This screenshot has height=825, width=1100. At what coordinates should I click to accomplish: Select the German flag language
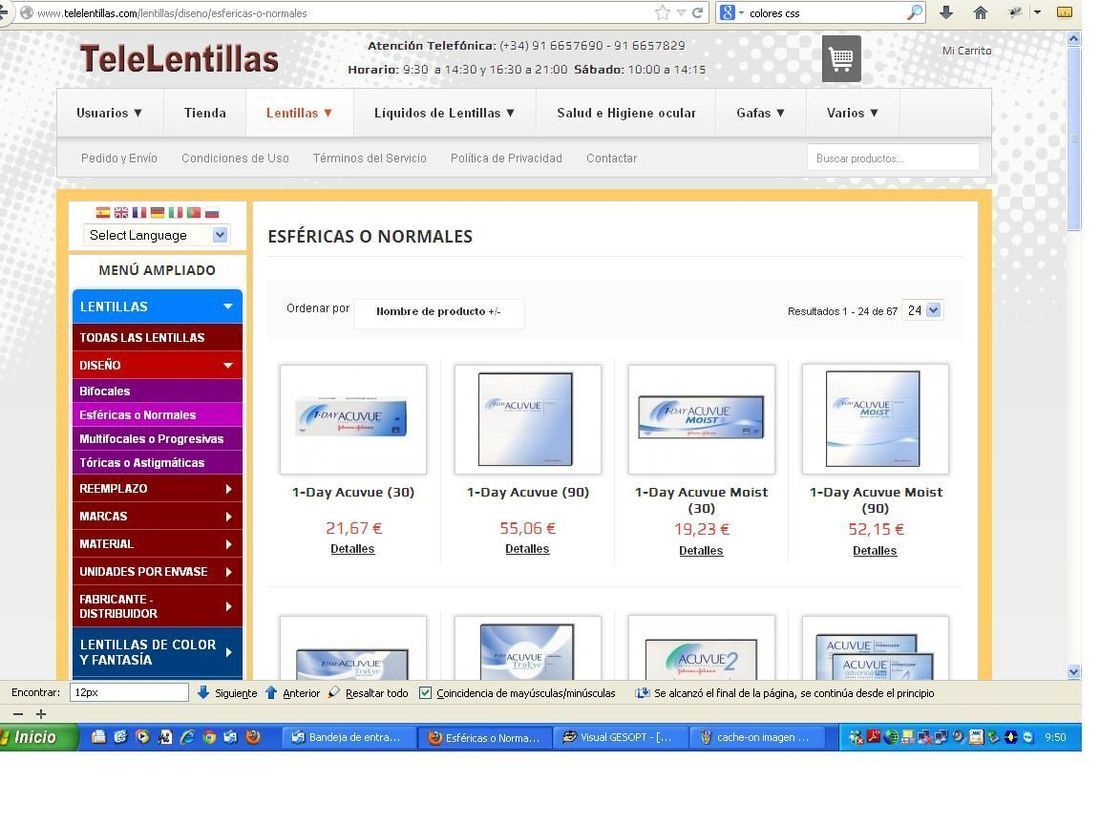158,213
